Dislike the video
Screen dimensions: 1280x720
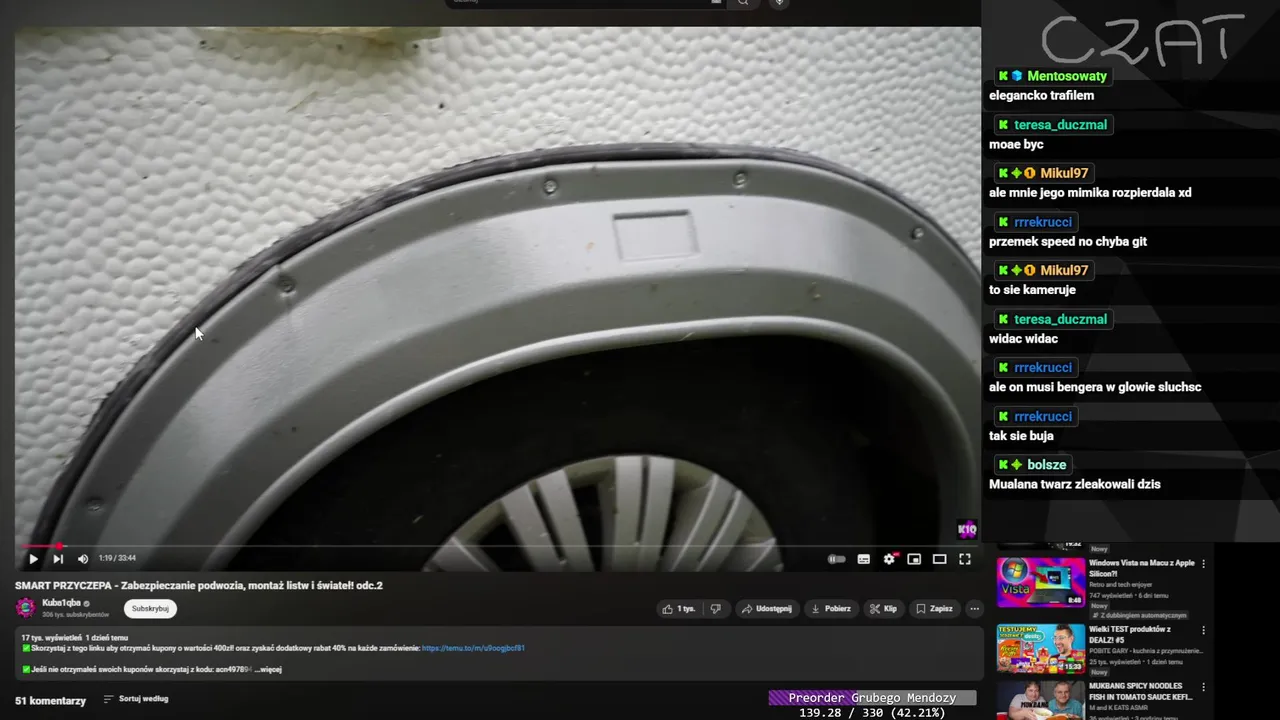715,608
